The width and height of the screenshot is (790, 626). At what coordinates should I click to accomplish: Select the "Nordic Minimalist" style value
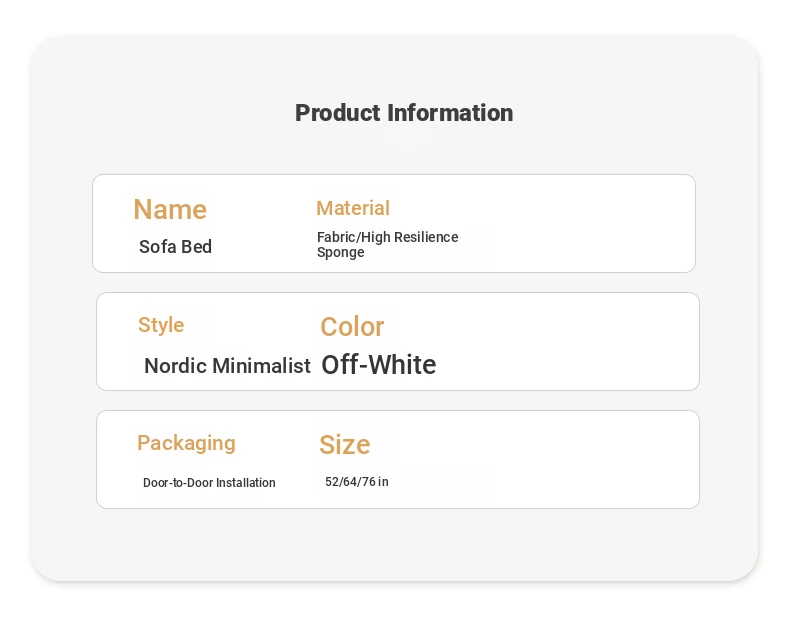tap(227, 366)
